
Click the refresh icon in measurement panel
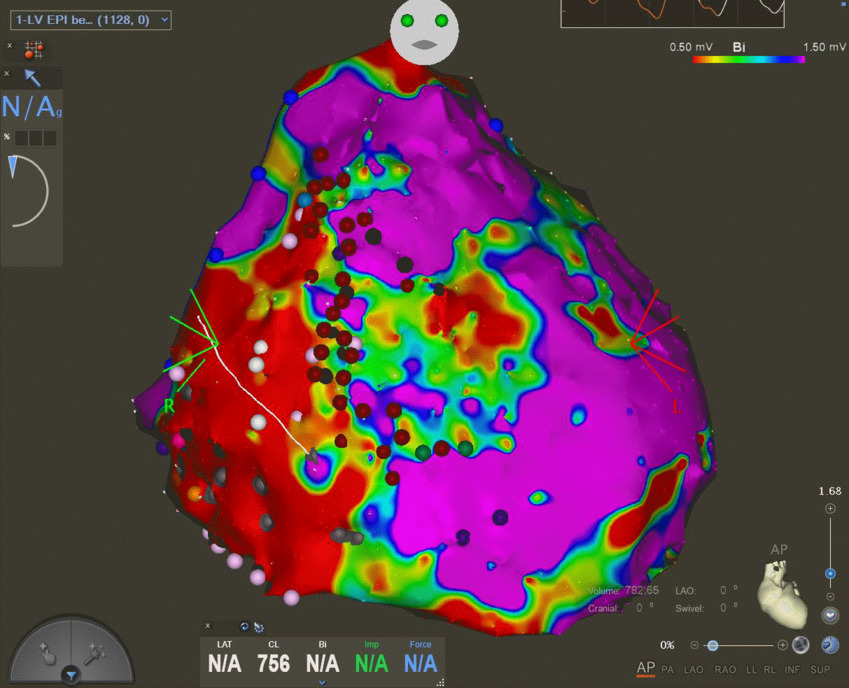(244, 627)
